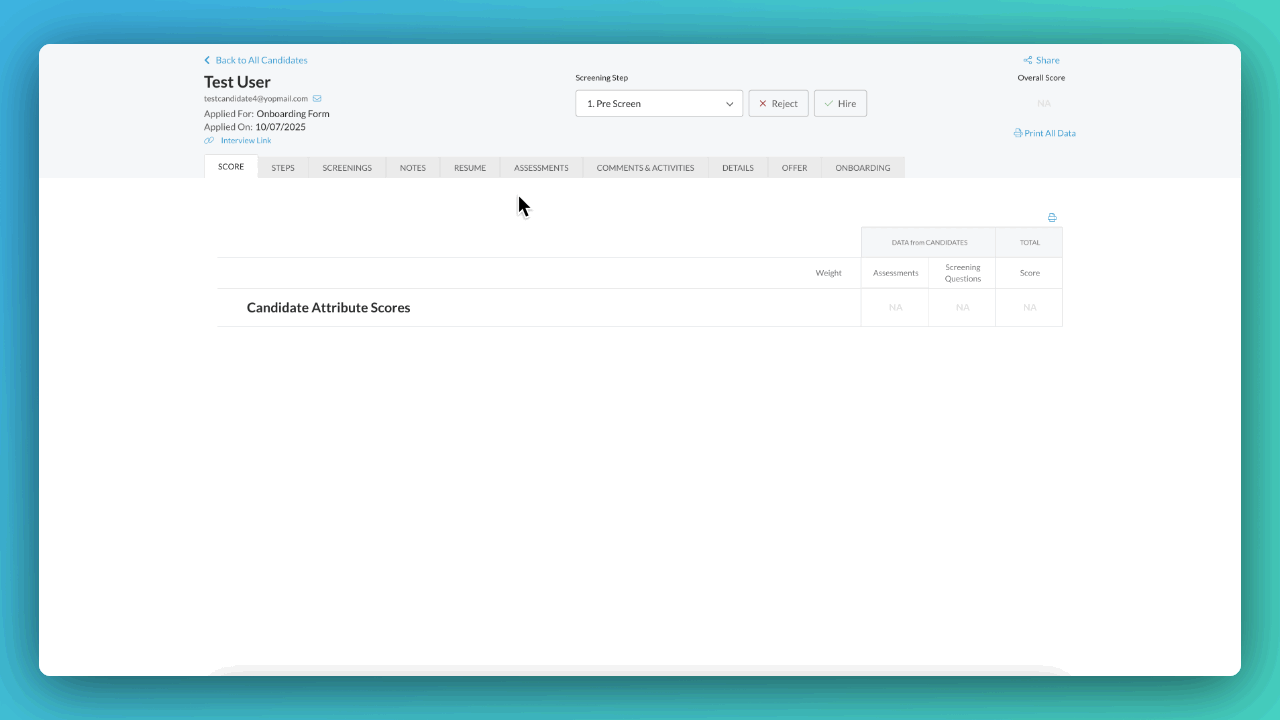Open the Screening Step dropdown showing 1. Pre Screen
This screenshot has height=720, width=1280.
658,103
